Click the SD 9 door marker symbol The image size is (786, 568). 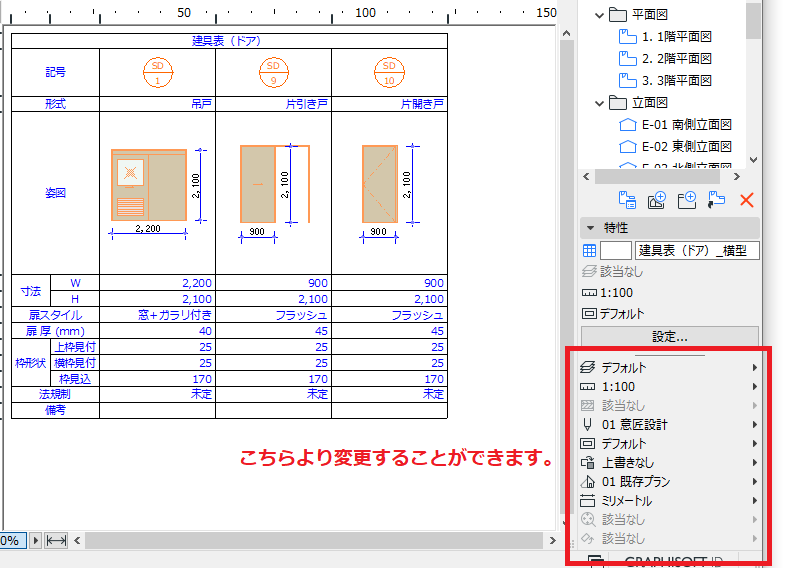point(274,73)
